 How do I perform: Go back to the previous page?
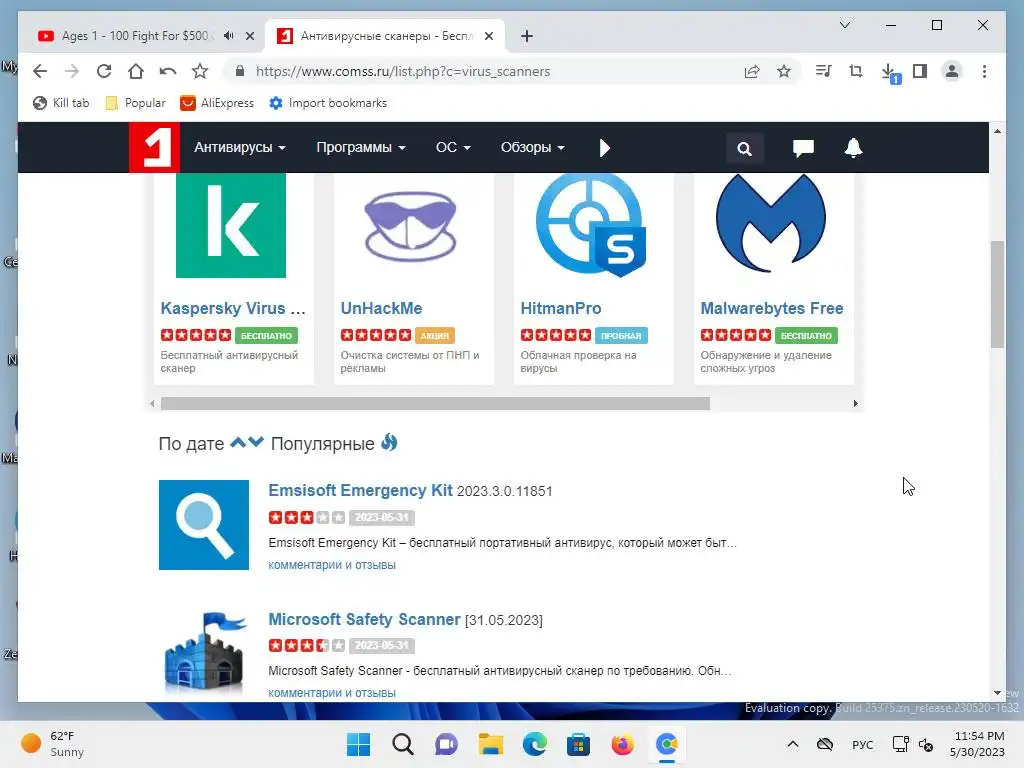coord(40,71)
